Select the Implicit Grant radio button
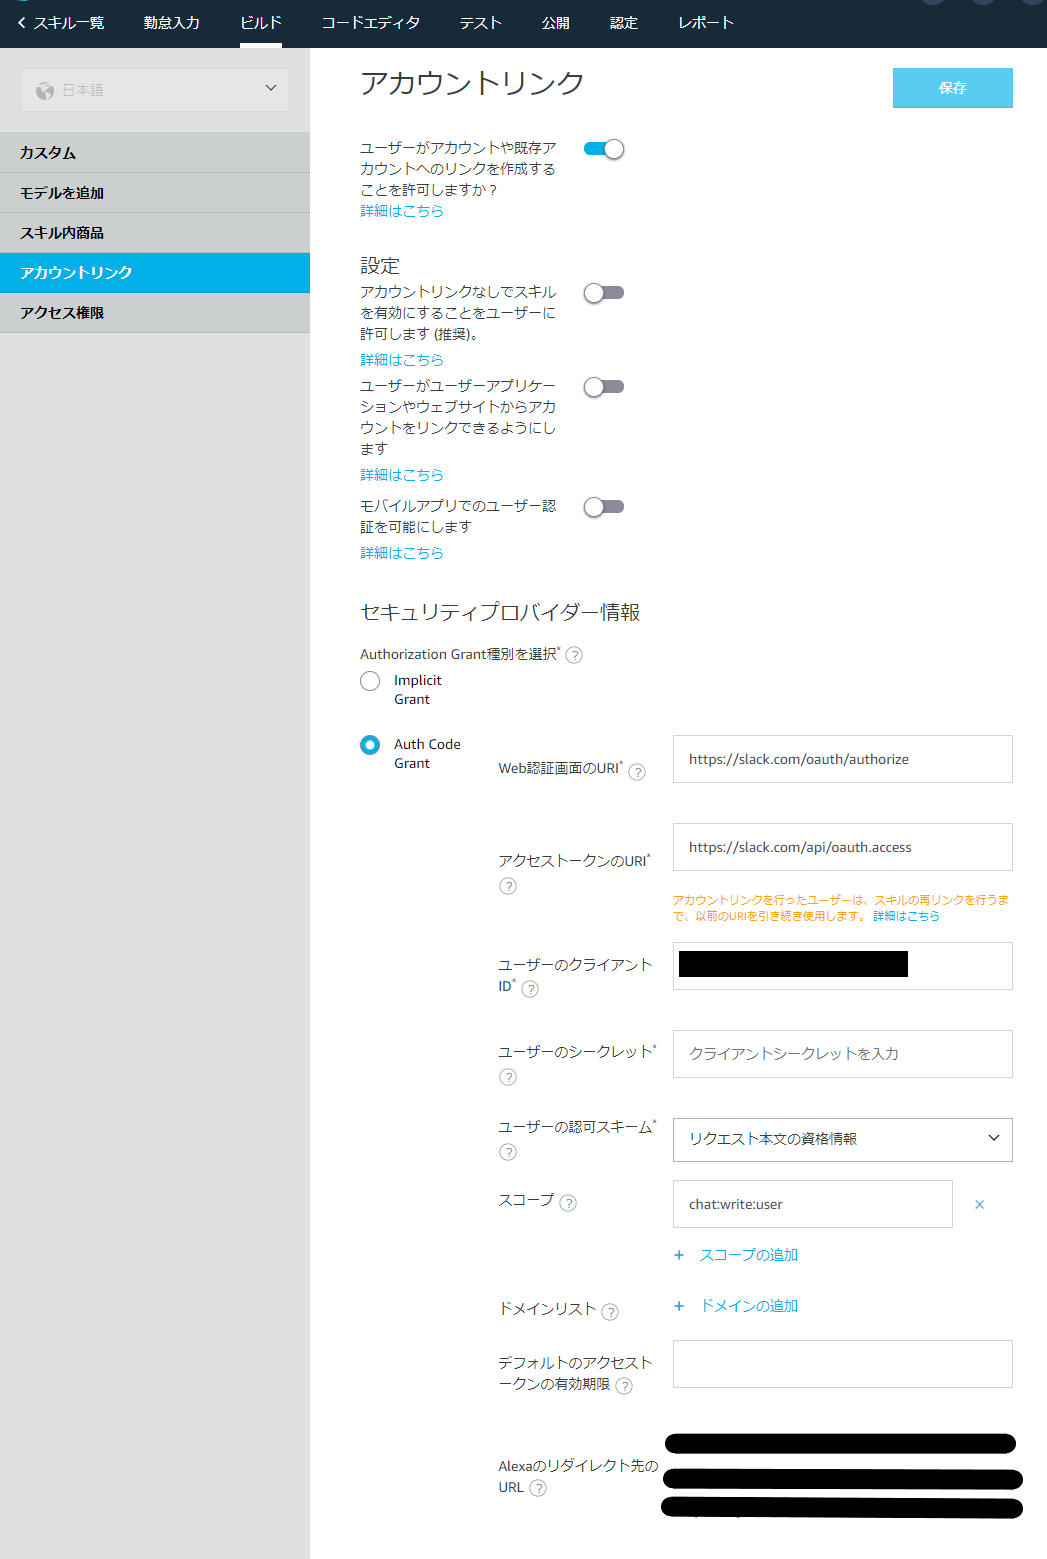 [x=370, y=681]
